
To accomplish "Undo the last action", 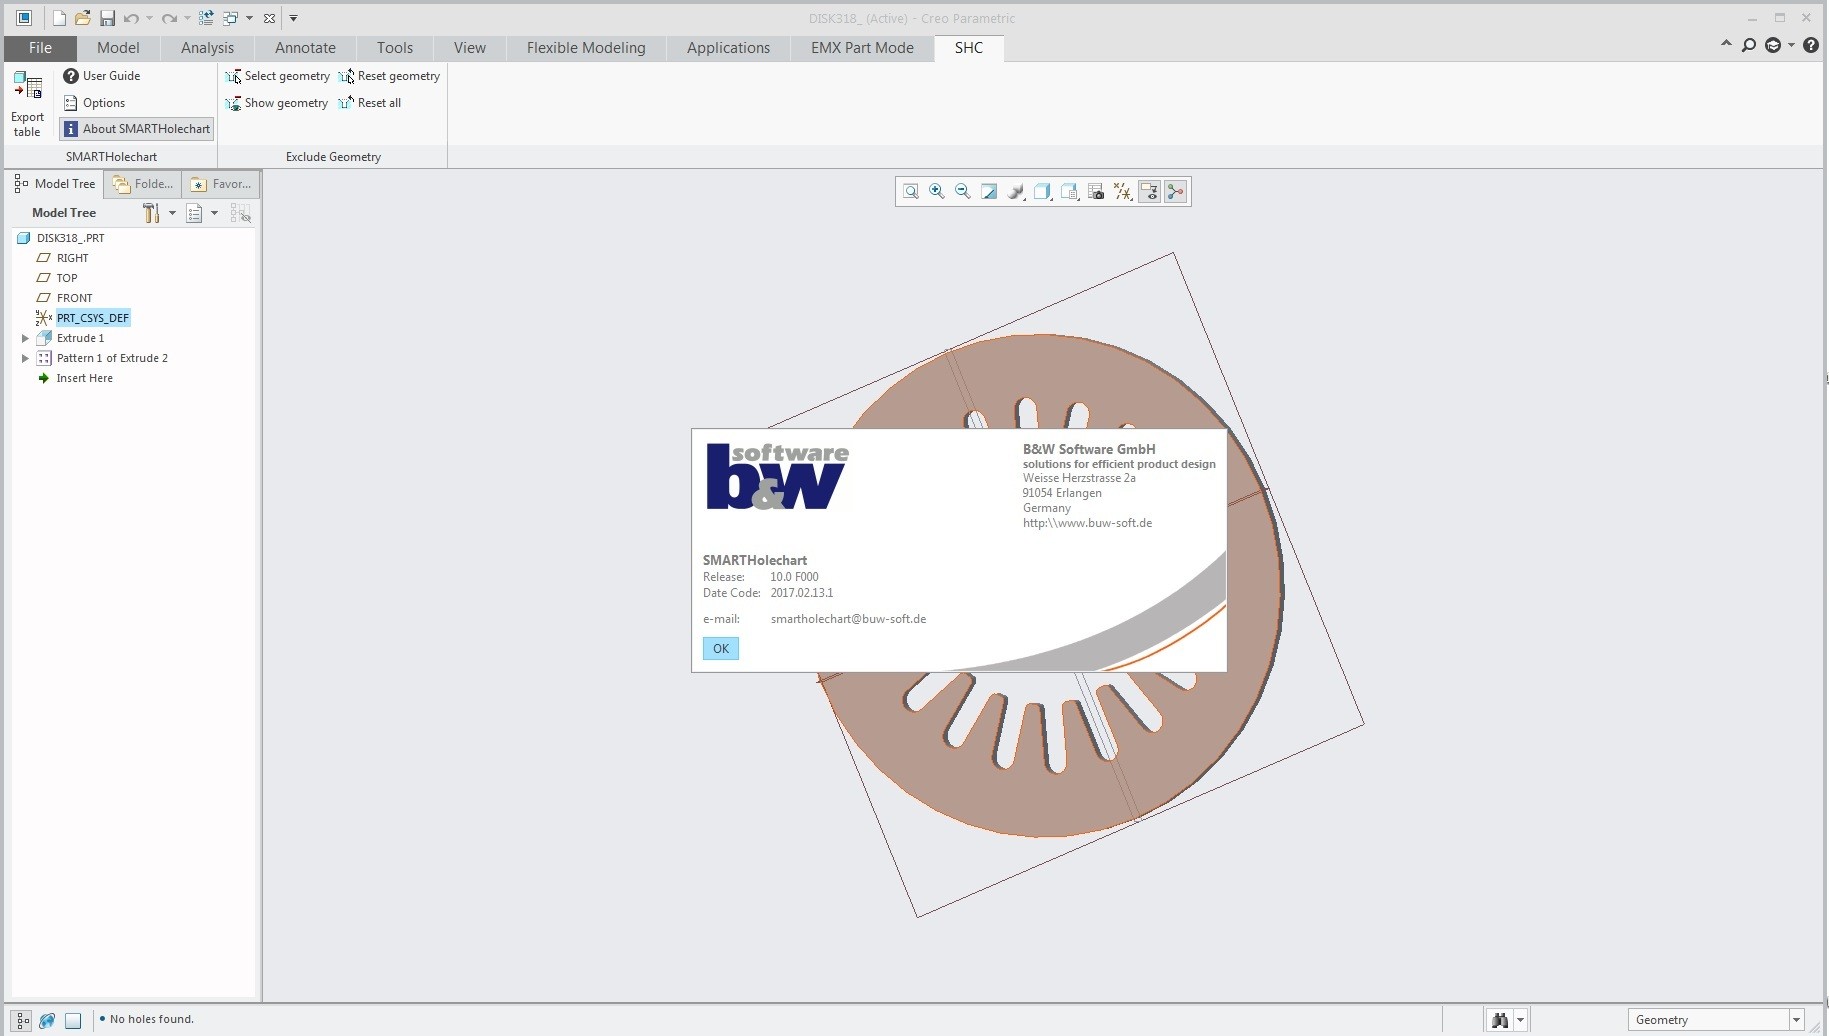I will [131, 18].
